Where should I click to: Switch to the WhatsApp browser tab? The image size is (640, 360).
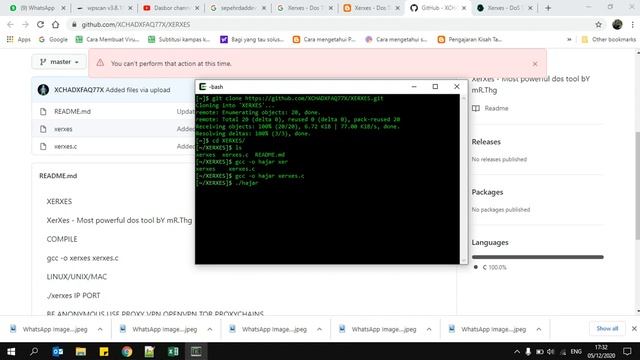(x=37, y=8)
